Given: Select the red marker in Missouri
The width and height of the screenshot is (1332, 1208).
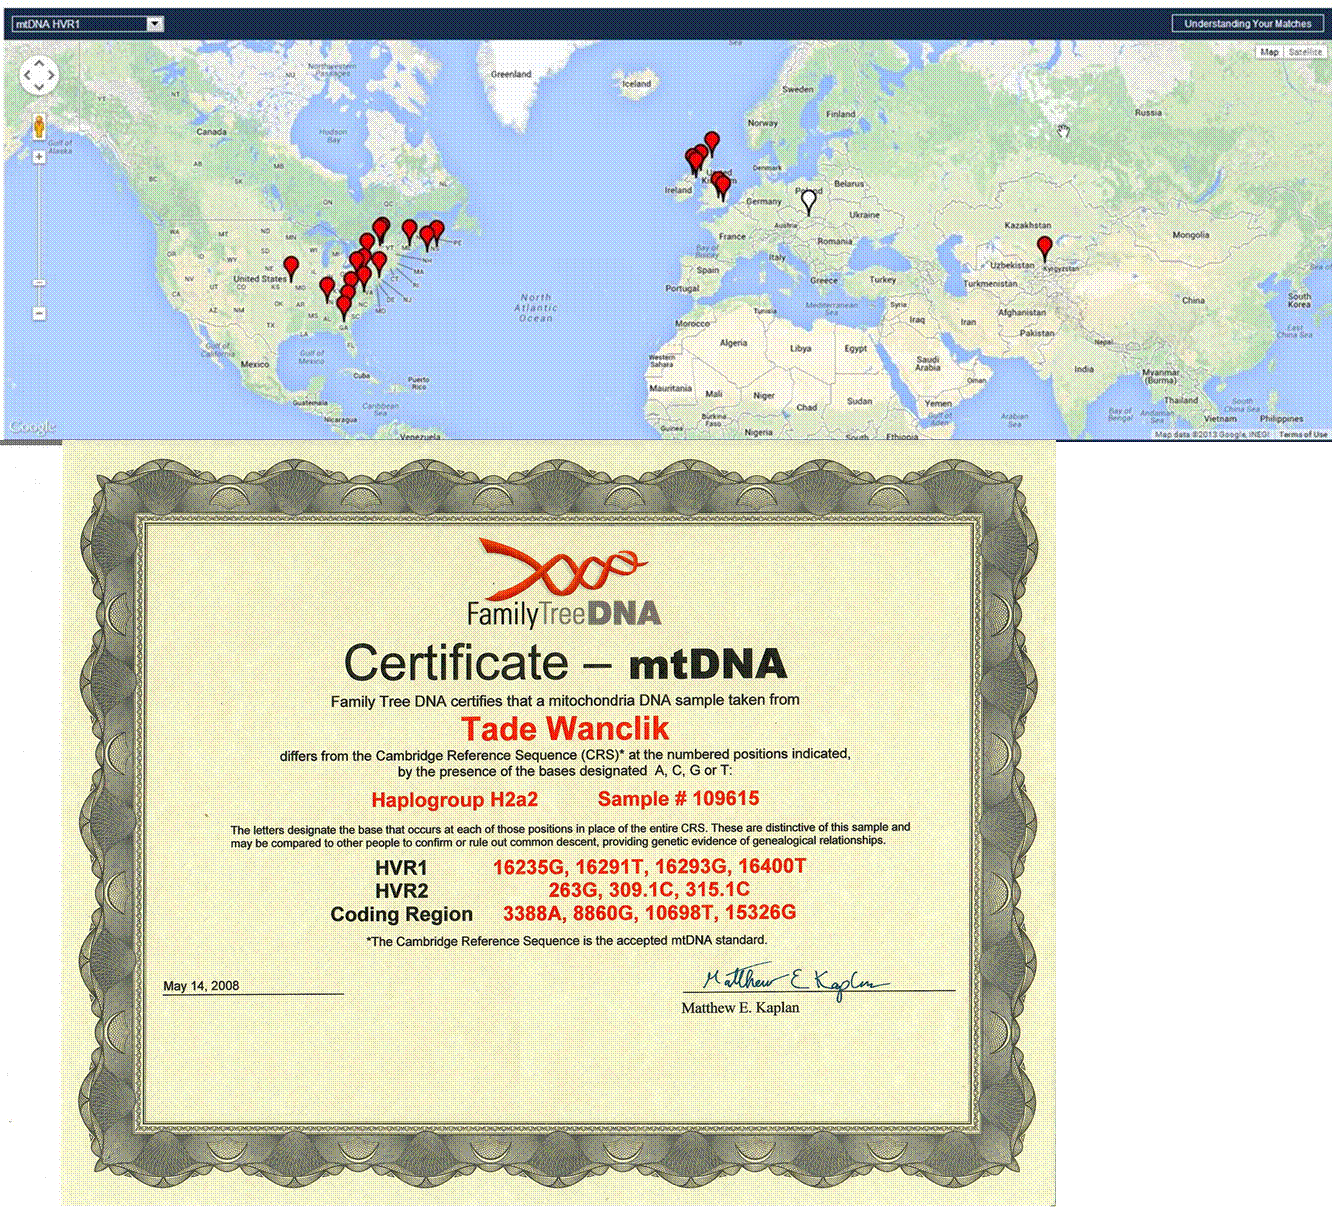Looking at the screenshot, I should tap(291, 268).
